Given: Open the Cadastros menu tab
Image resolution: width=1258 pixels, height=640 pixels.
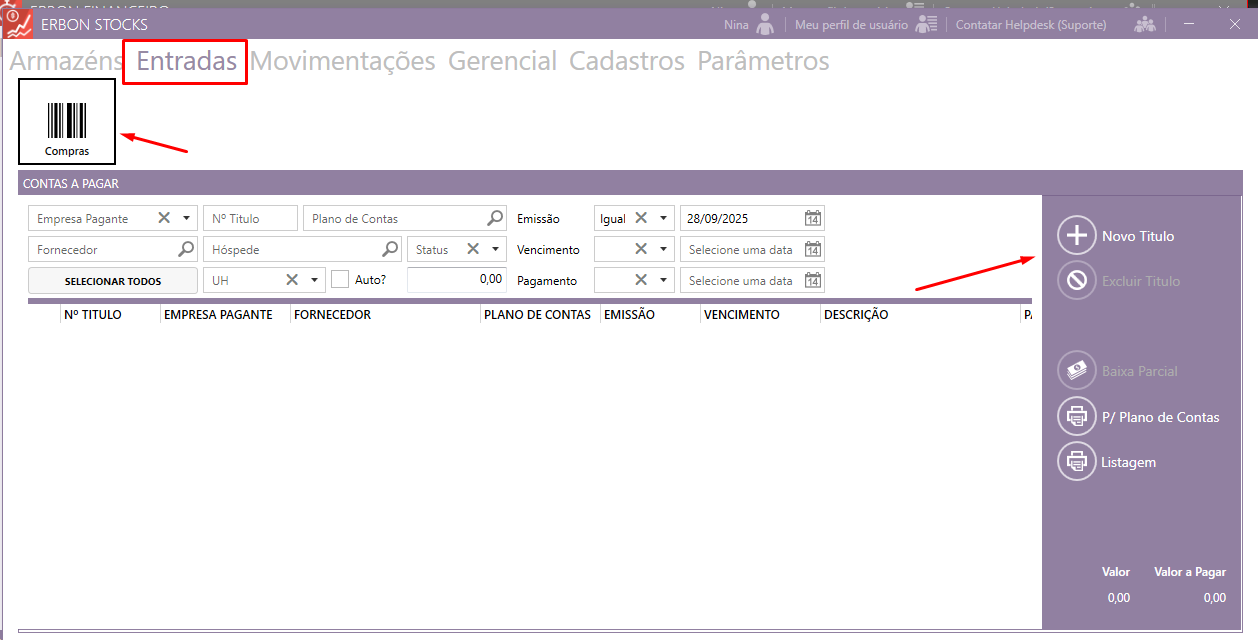Looking at the screenshot, I should point(626,61).
